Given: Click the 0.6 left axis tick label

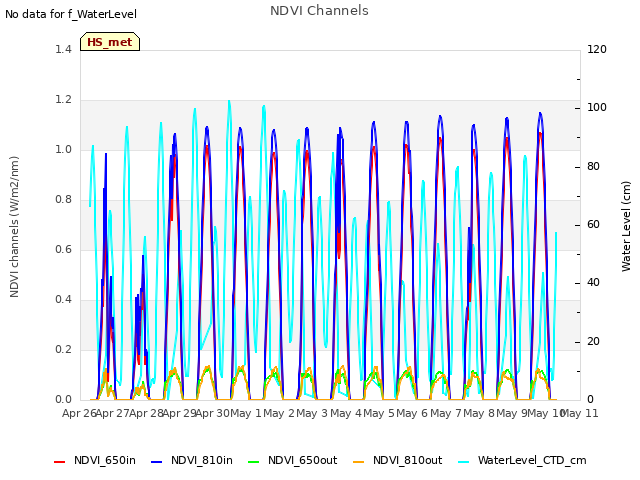Looking at the screenshot, I should point(63,249).
